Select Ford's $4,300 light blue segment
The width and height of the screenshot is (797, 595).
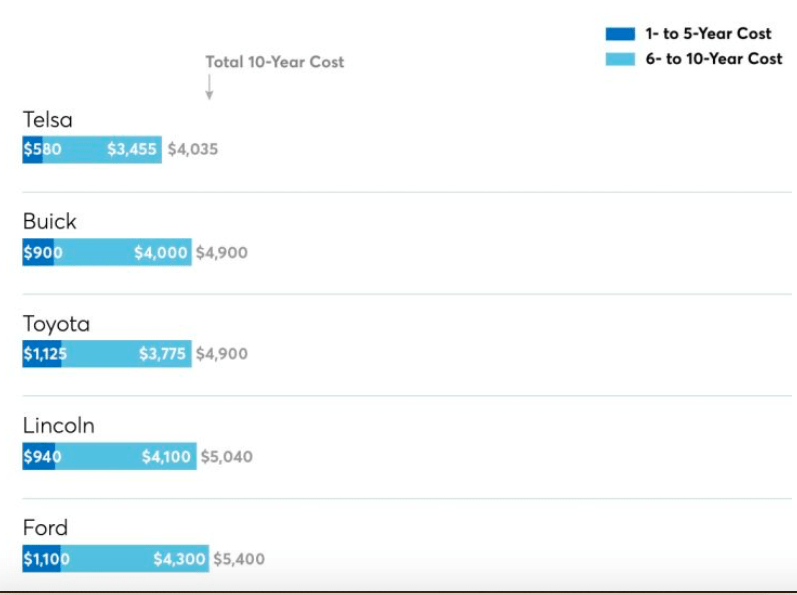135,558
